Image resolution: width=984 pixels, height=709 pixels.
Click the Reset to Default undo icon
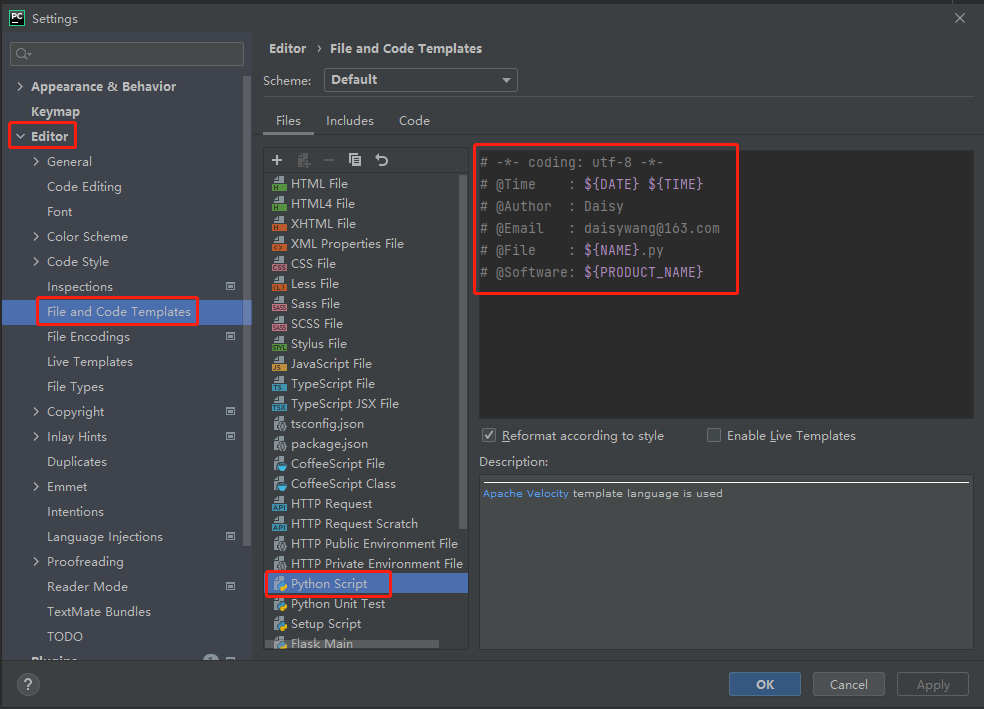click(382, 160)
